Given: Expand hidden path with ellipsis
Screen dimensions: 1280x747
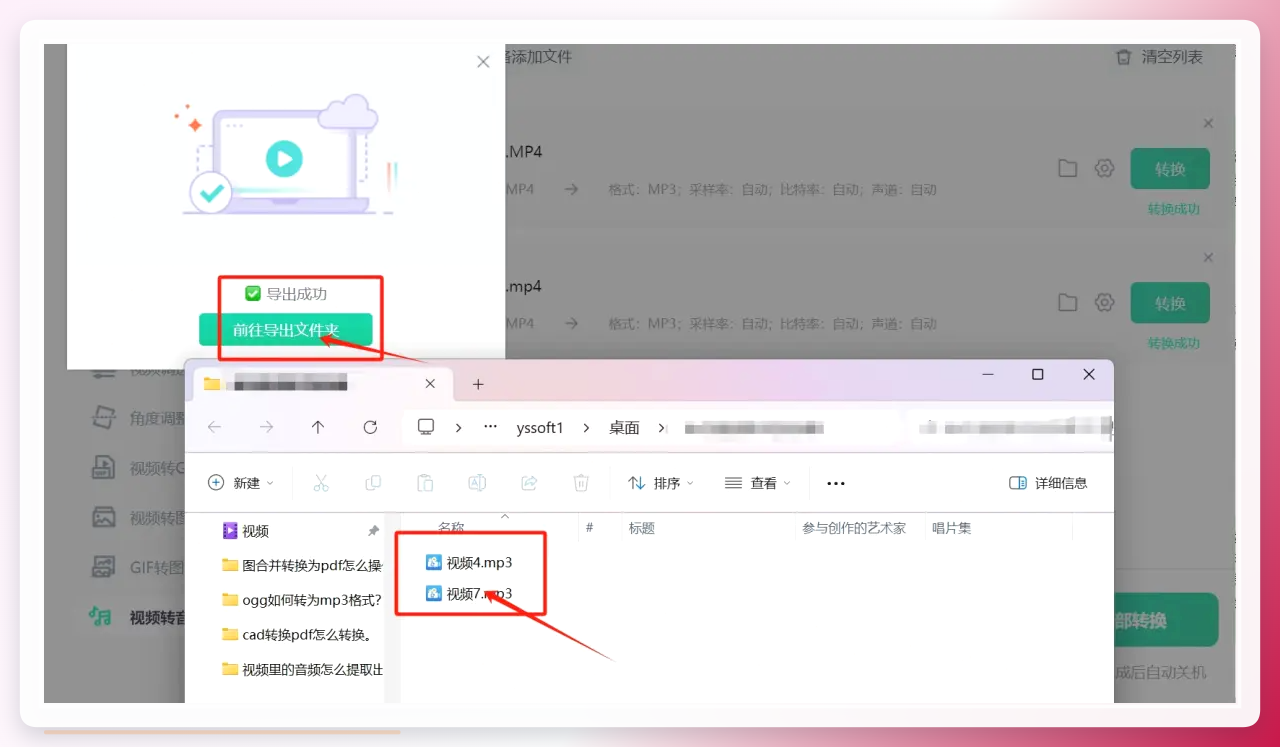Looking at the screenshot, I should point(490,427).
